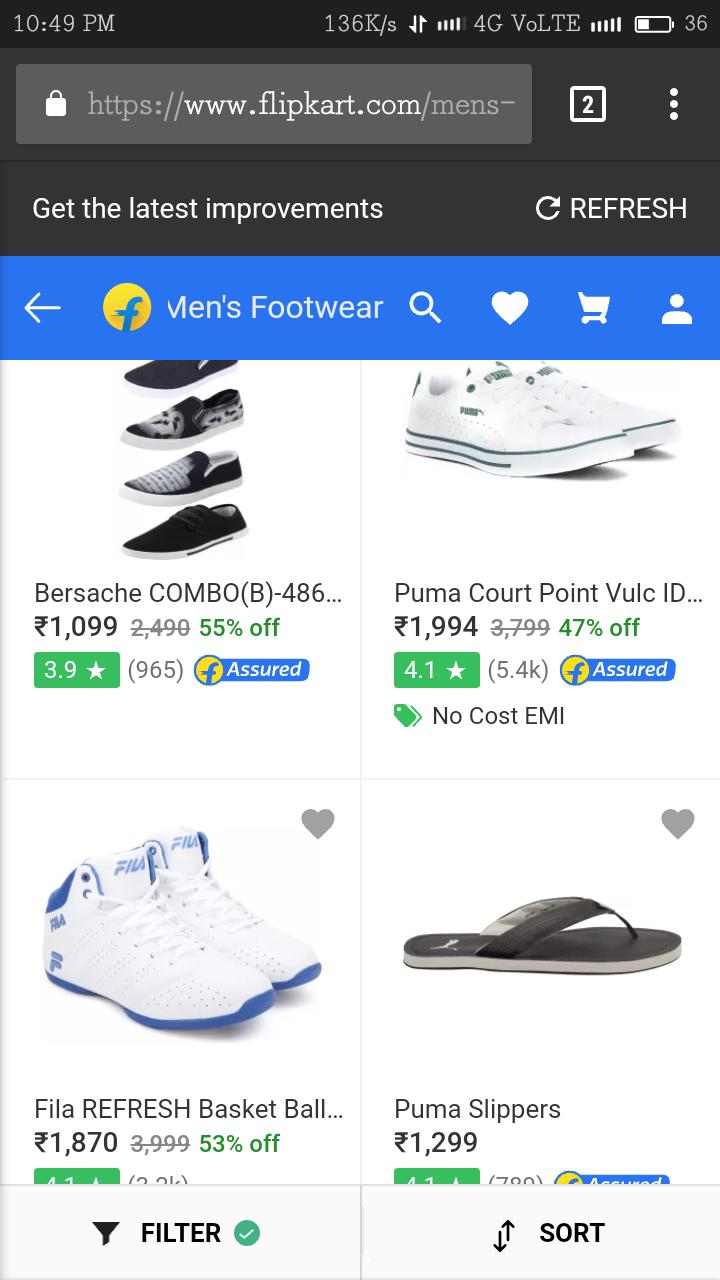
Task: Open the Flipkart logo home icon
Action: [x=127, y=308]
